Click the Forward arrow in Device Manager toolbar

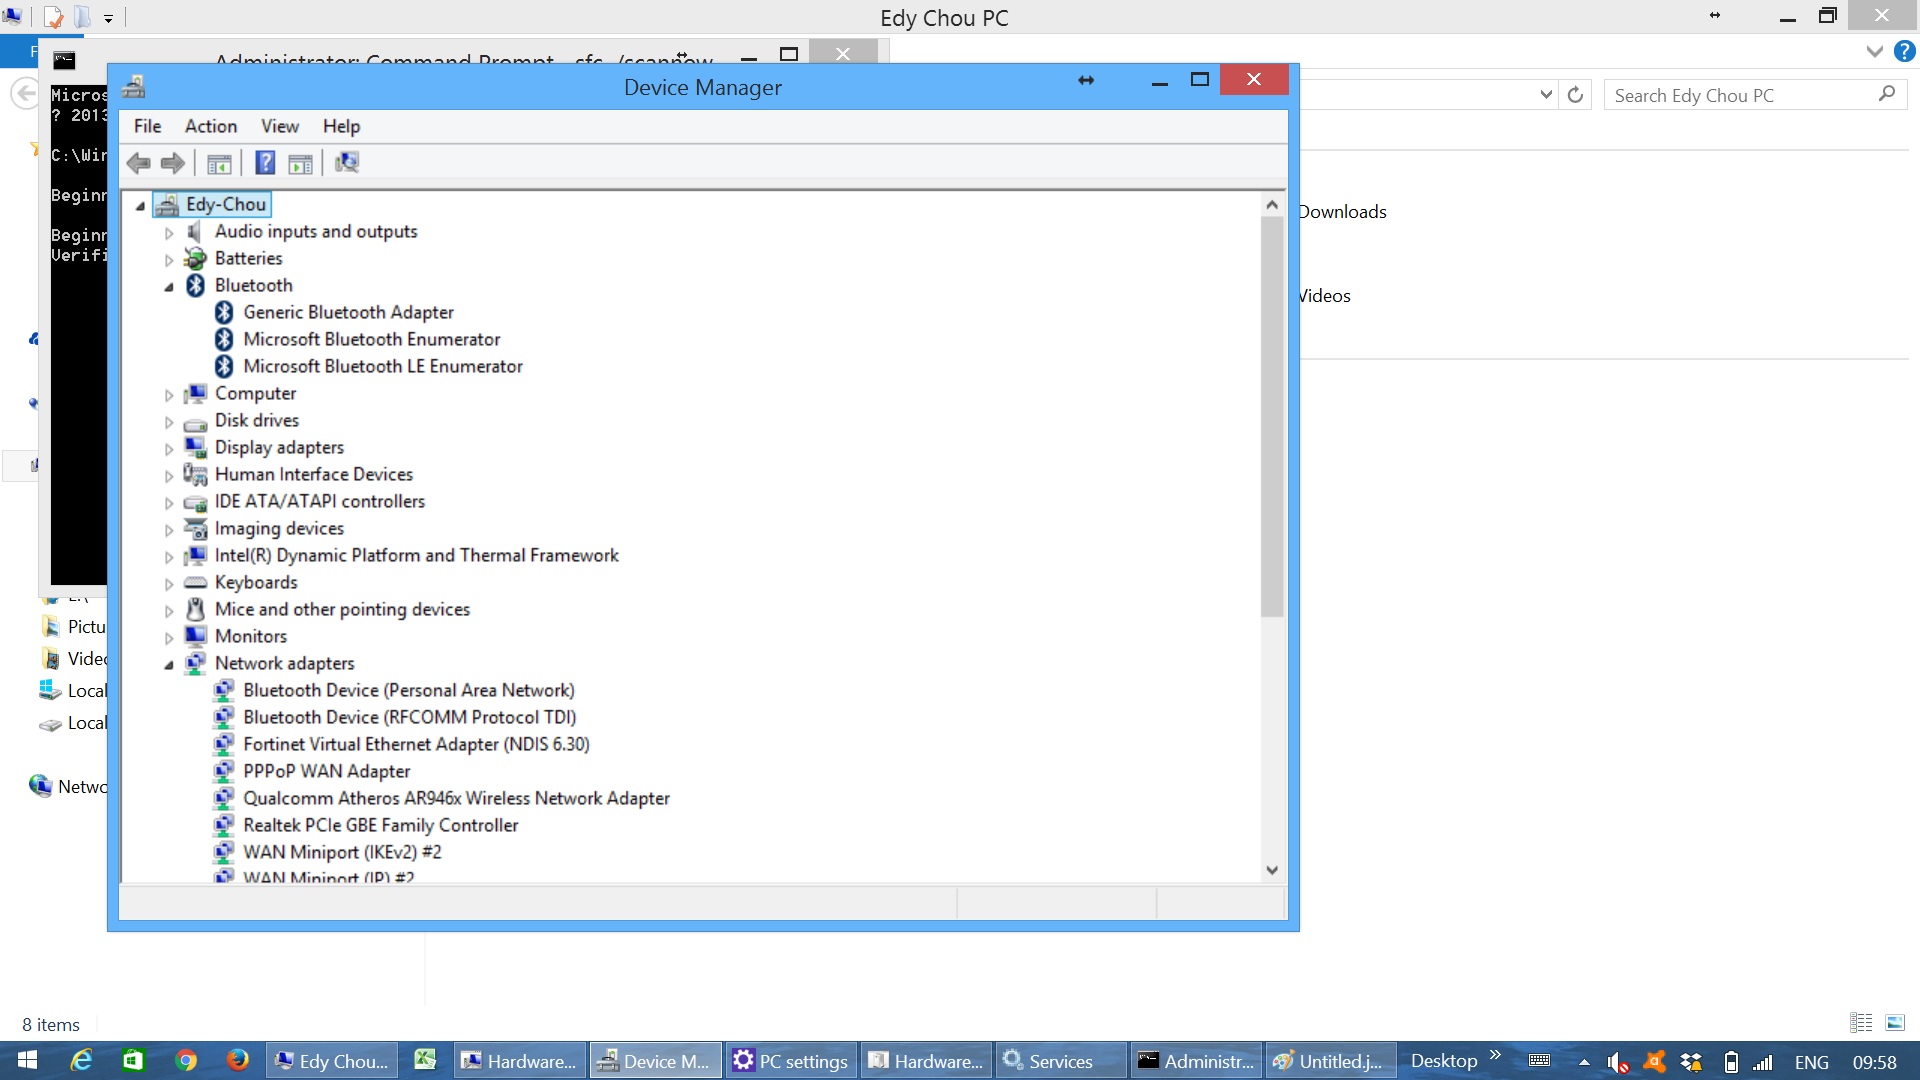coord(173,163)
